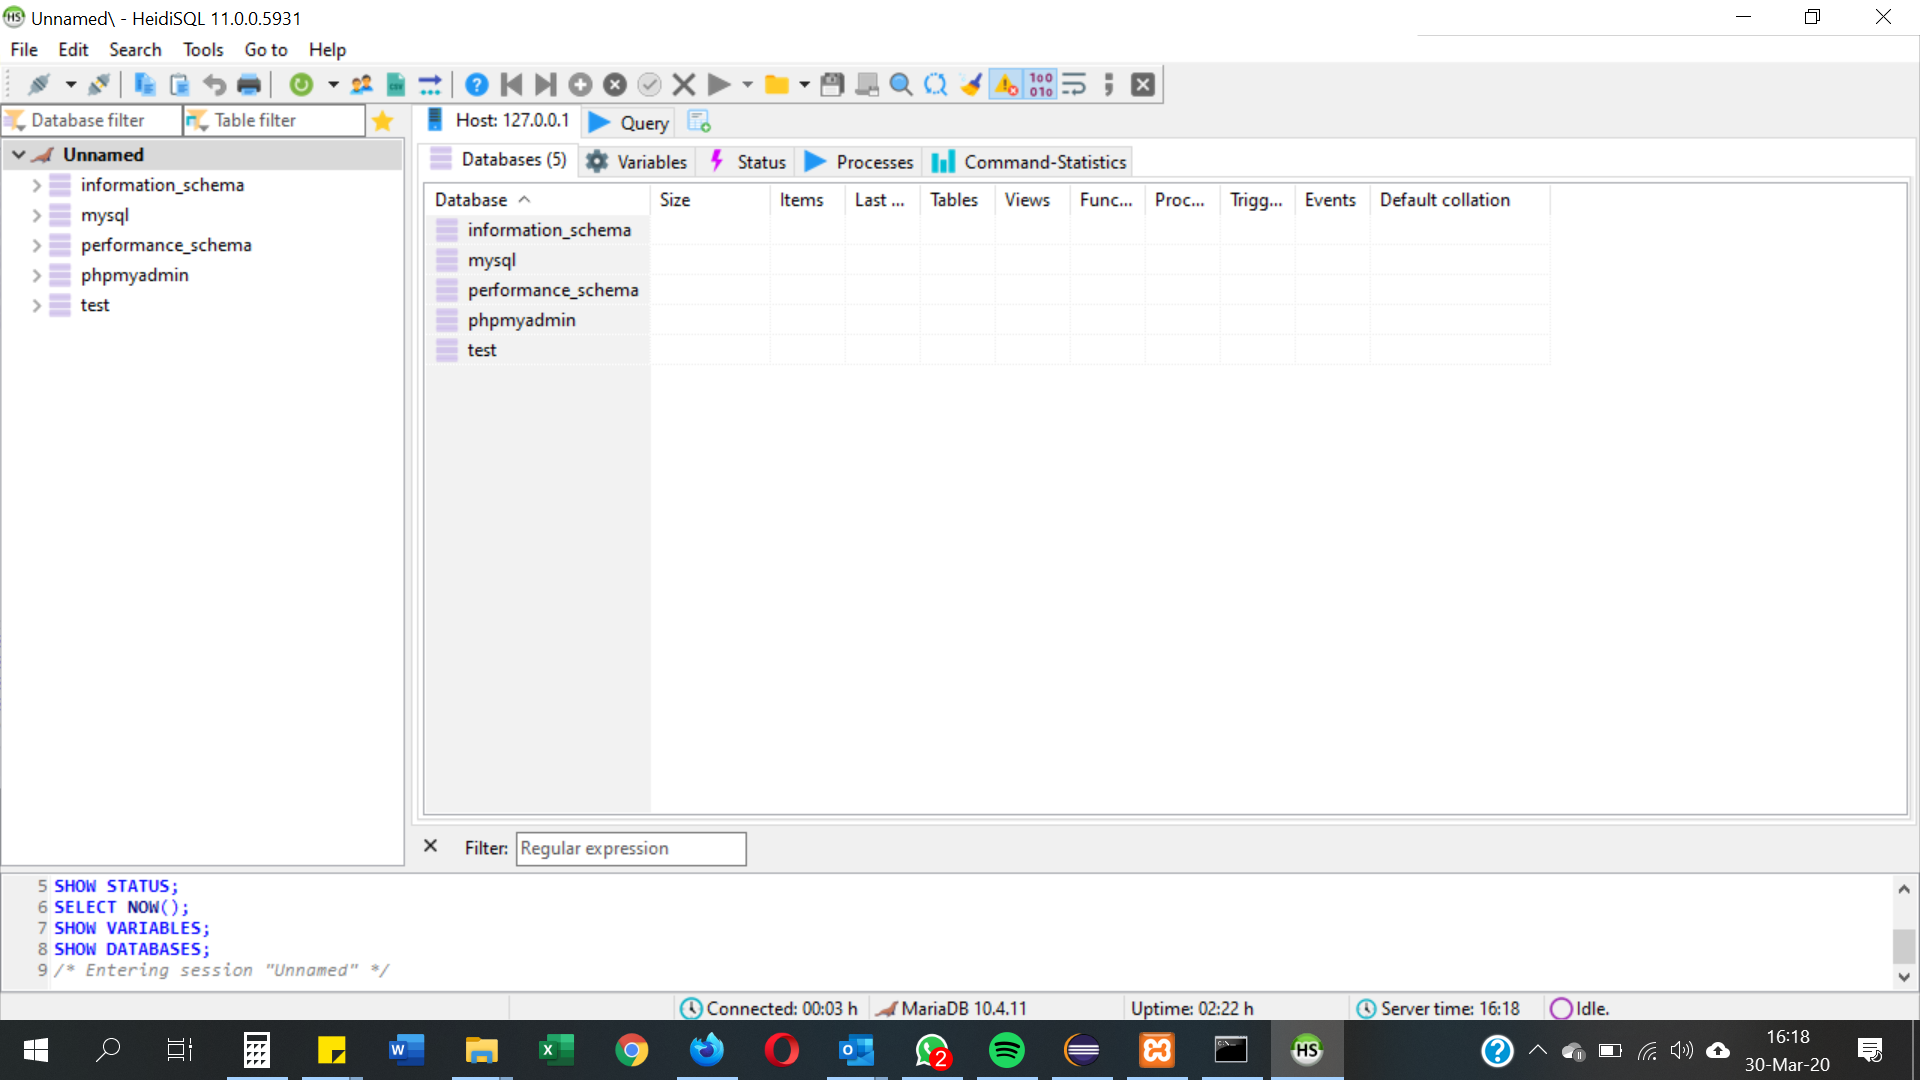Screen dimensions: 1920x1080
Task: Click the export CSV file icon
Action: [396, 85]
